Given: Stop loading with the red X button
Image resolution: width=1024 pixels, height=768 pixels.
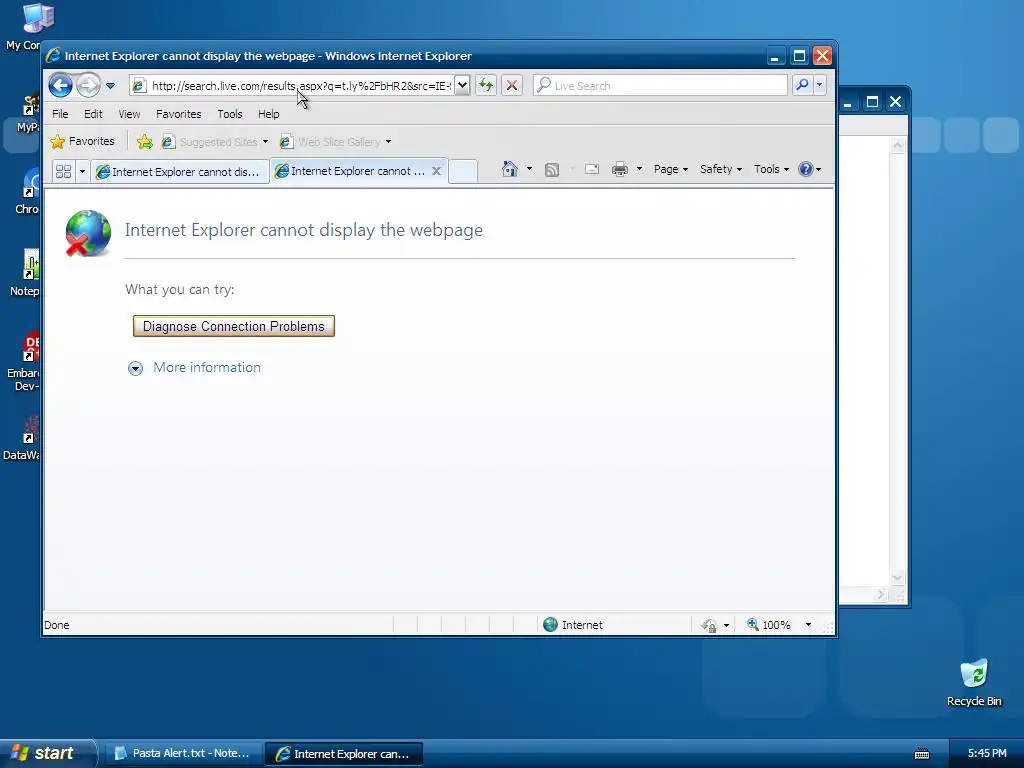Looking at the screenshot, I should pyautogui.click(x=512, y=86).
